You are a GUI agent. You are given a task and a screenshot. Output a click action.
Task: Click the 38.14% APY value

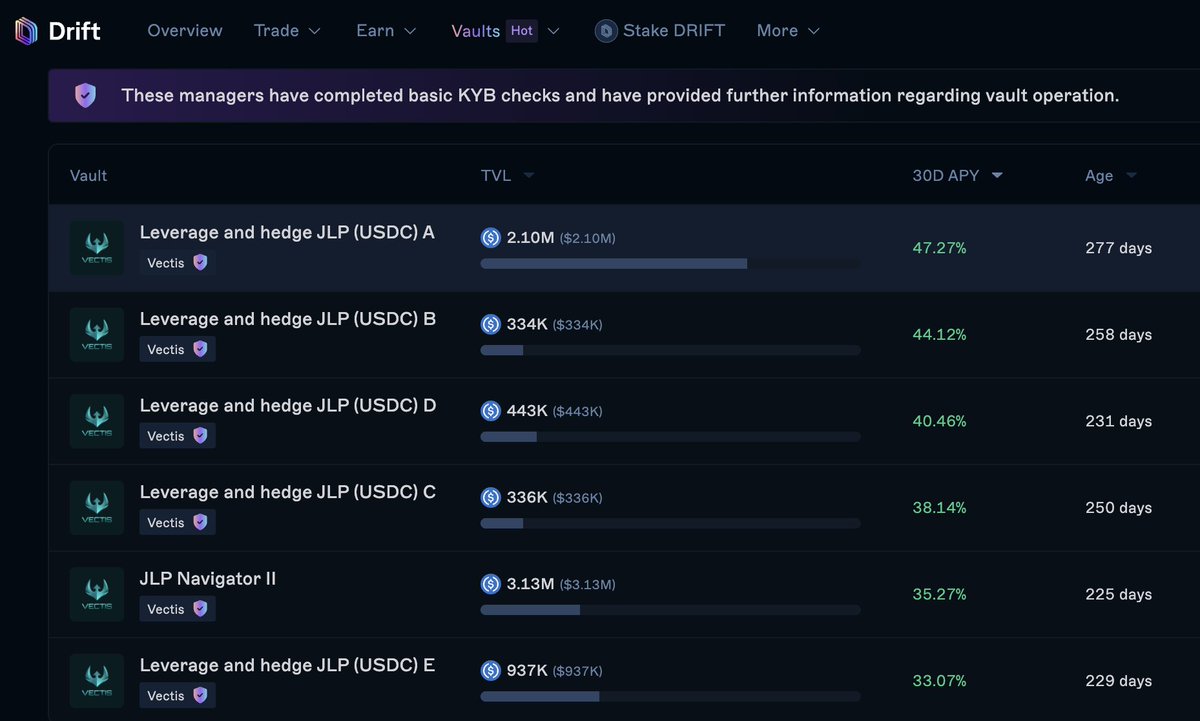[940, 508]
